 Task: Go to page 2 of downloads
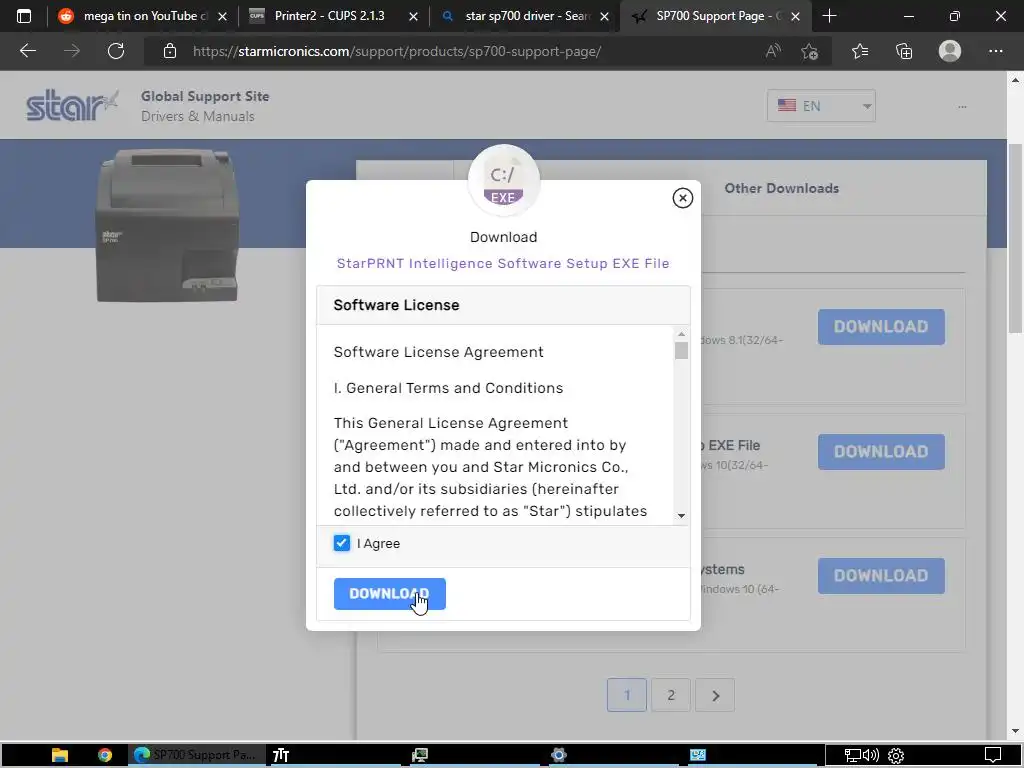pyautogui.click(x=671, y=695)
